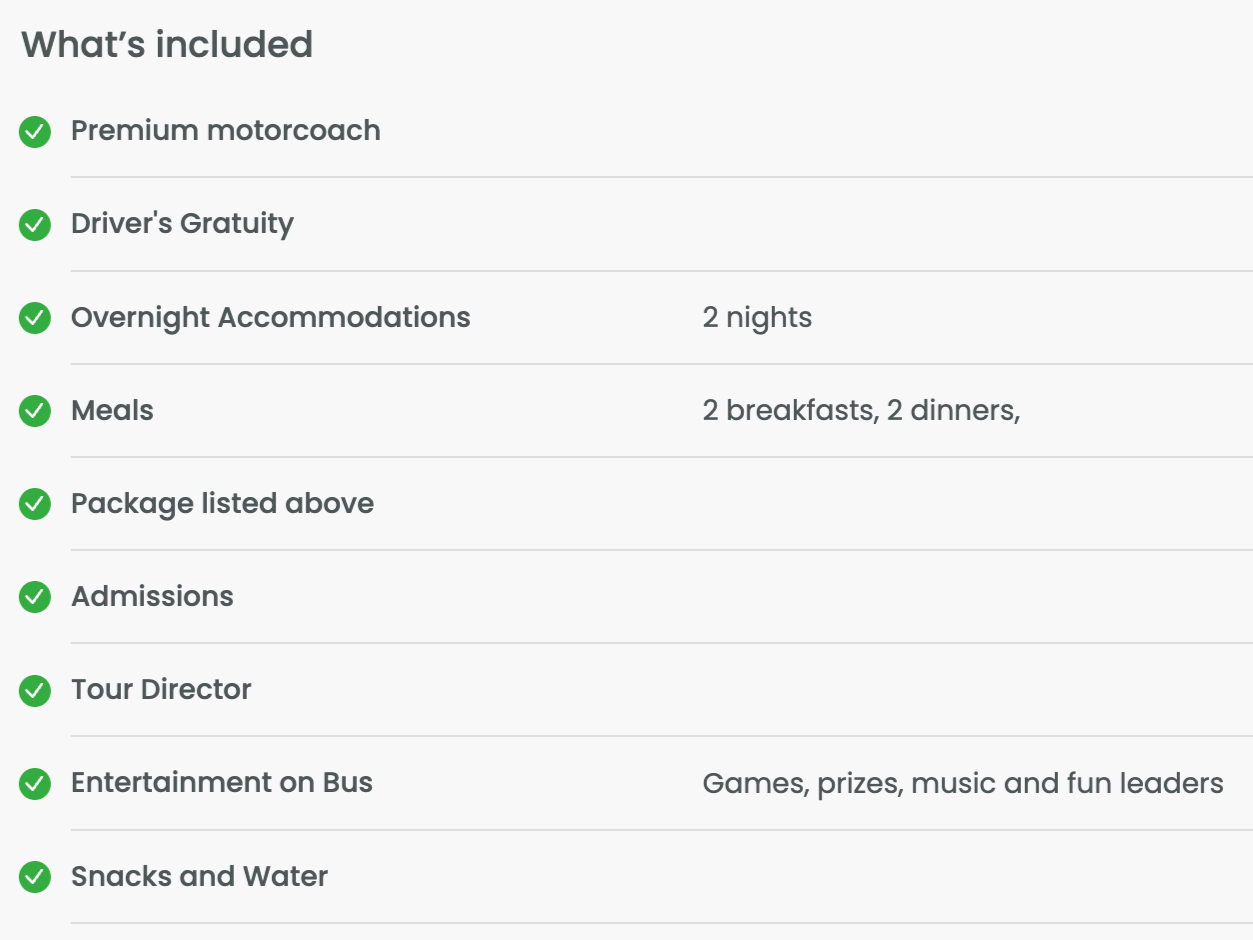Image resolution: width=1253 pixels, height=940 pixels.
Task: Select the Meals label
Action: click(112, 410)
